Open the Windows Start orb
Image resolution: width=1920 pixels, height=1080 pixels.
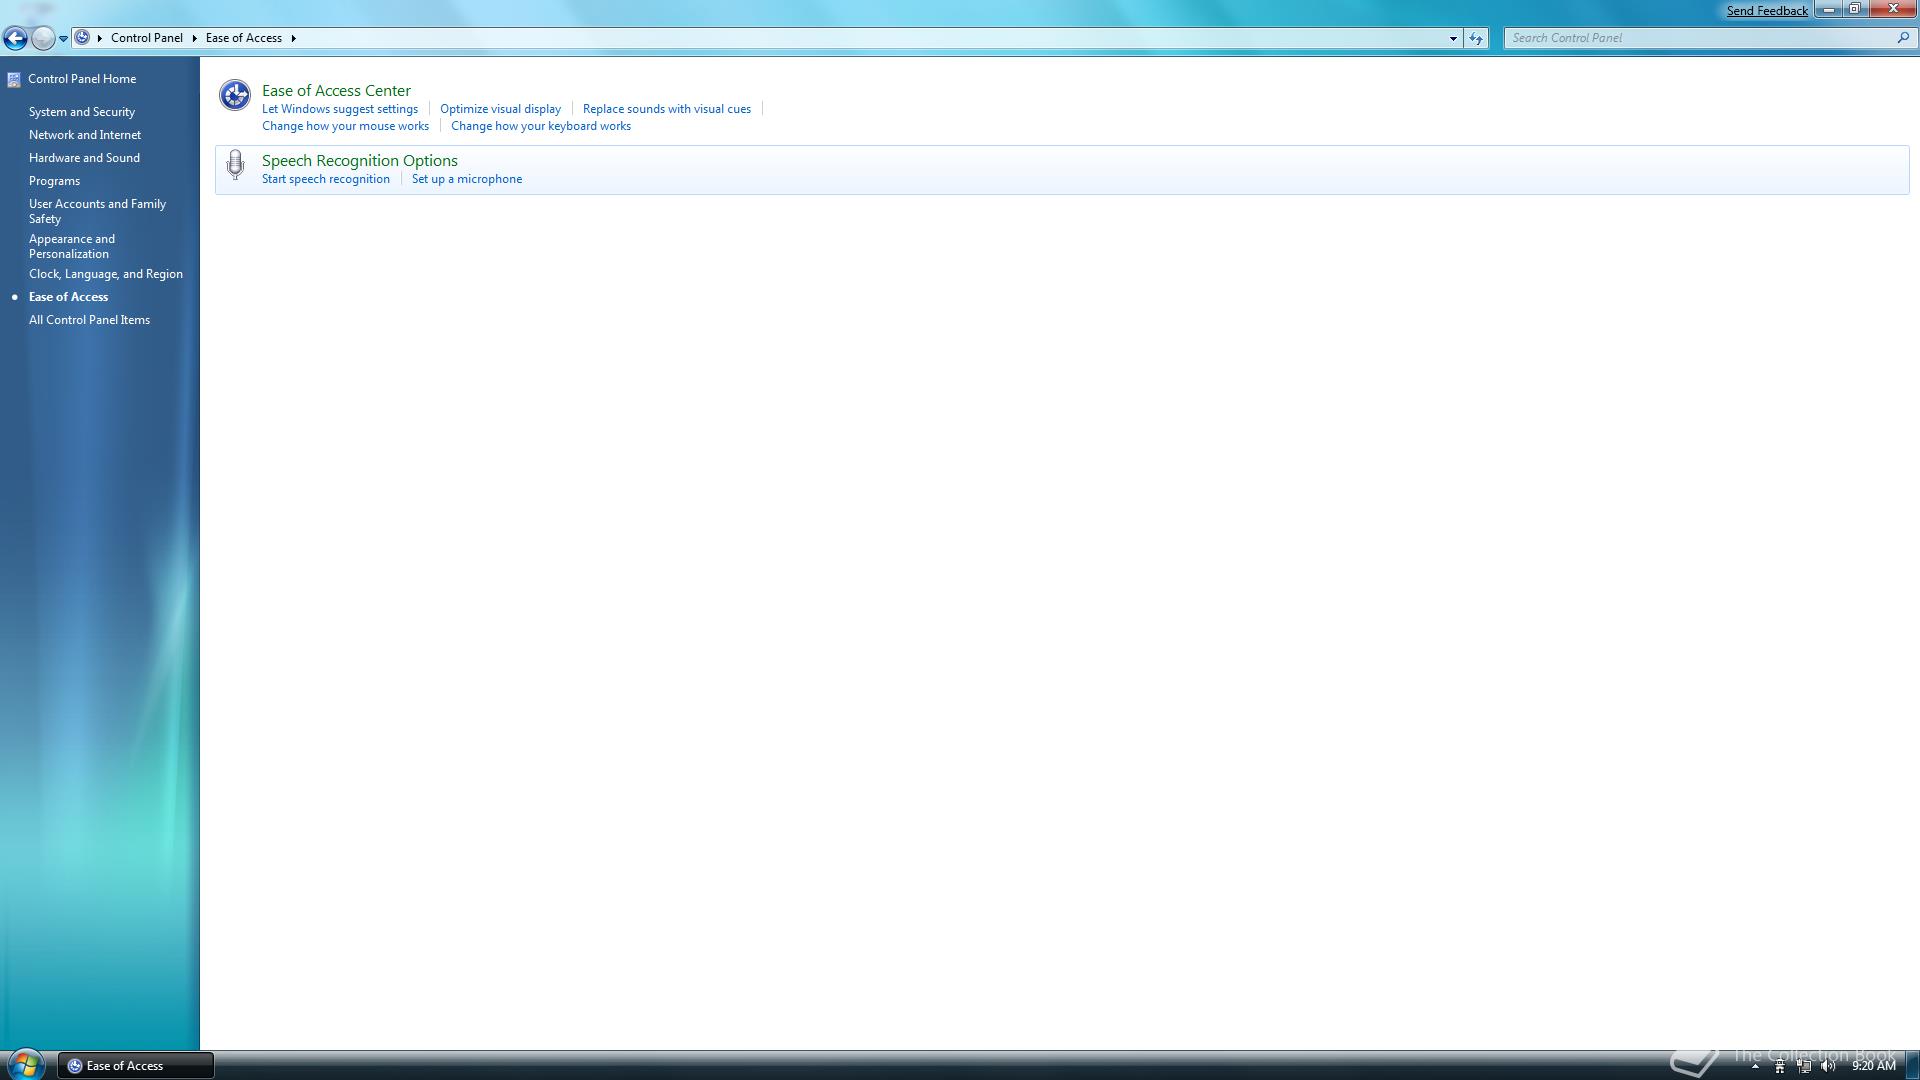coord(25,1064)
